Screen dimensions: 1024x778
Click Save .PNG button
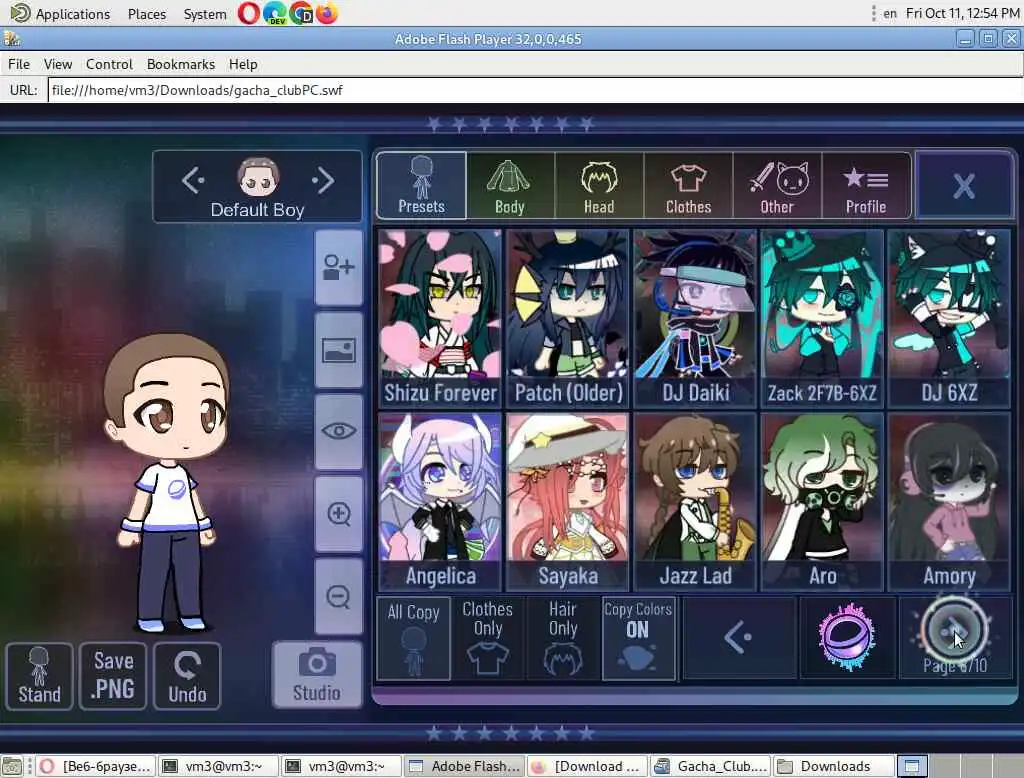(x=113, y=676)
